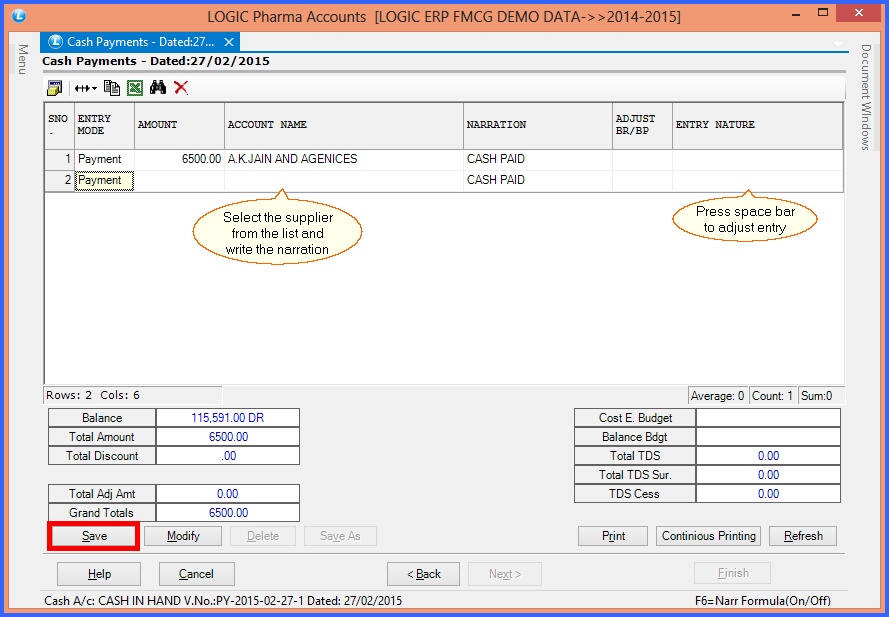Screen dimensions: 889x617
Task: Click the red X delete row icon
Action: (x=181, y=87)
